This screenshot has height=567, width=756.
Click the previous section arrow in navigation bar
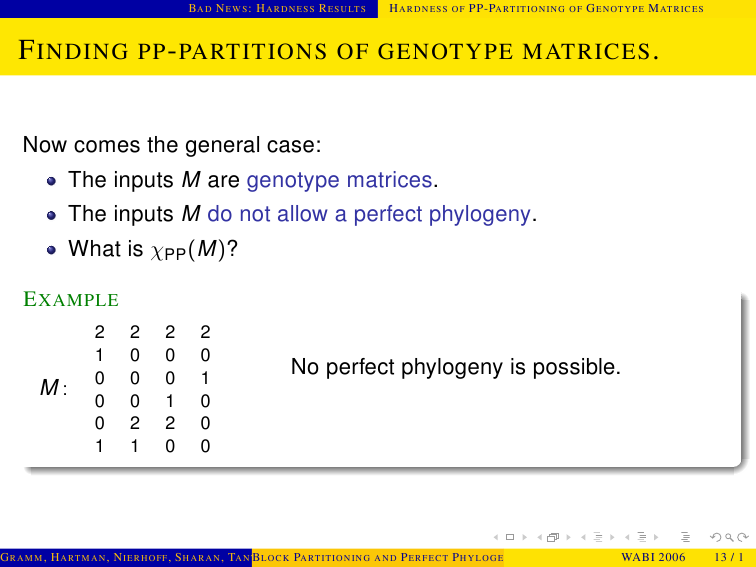tap(627, 537)
